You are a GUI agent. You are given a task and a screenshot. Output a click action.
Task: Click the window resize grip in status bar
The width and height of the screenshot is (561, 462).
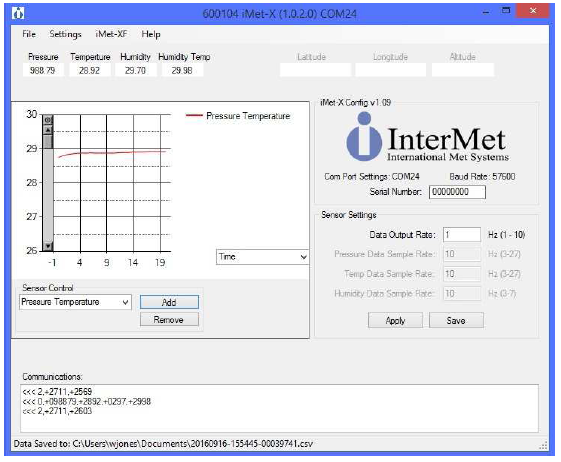point(543,445)
